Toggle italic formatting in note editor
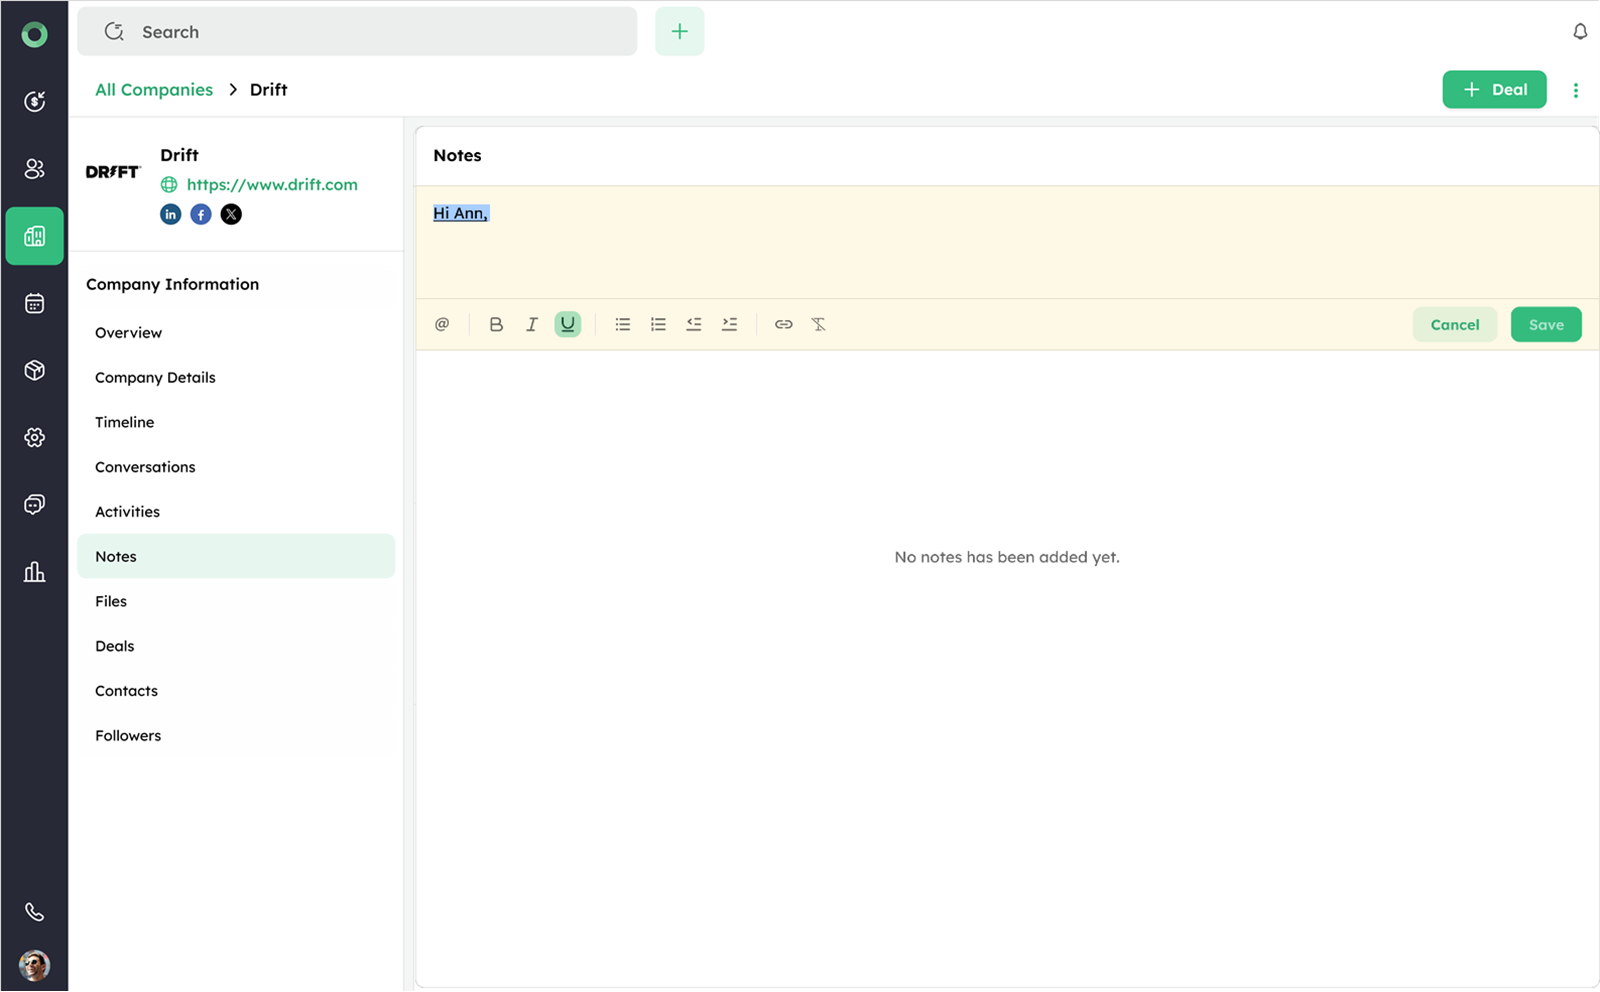The height and width of the screenshot is (992, 1600). (532, 324)
